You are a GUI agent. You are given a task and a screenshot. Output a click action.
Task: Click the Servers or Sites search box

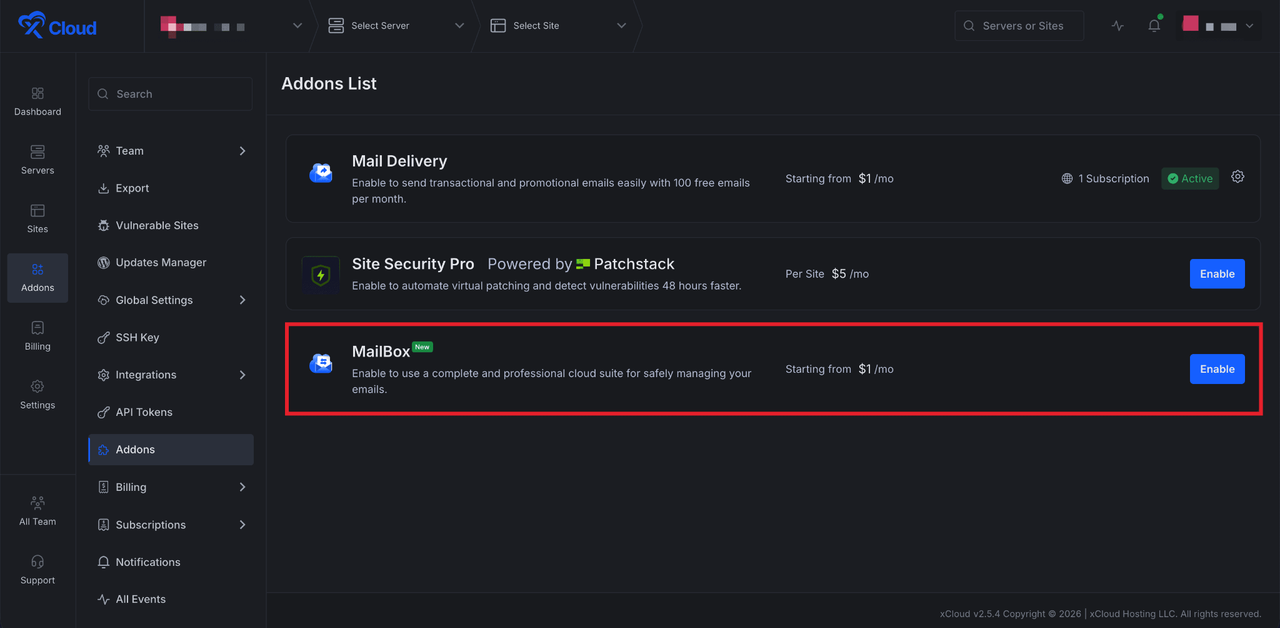click(x=1019, y=26)
